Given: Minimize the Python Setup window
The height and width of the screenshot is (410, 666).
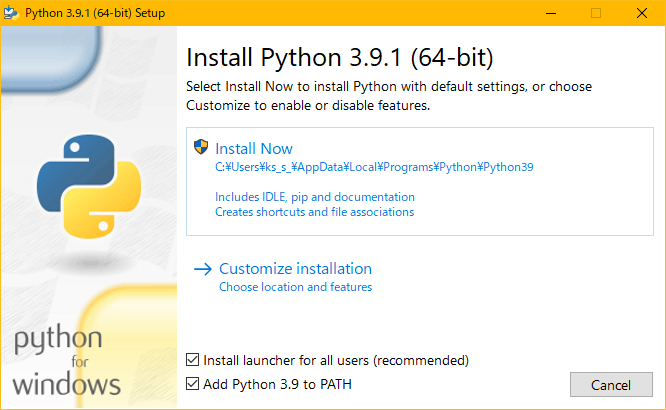Looking at the screenshot, I should pos(550,13).
